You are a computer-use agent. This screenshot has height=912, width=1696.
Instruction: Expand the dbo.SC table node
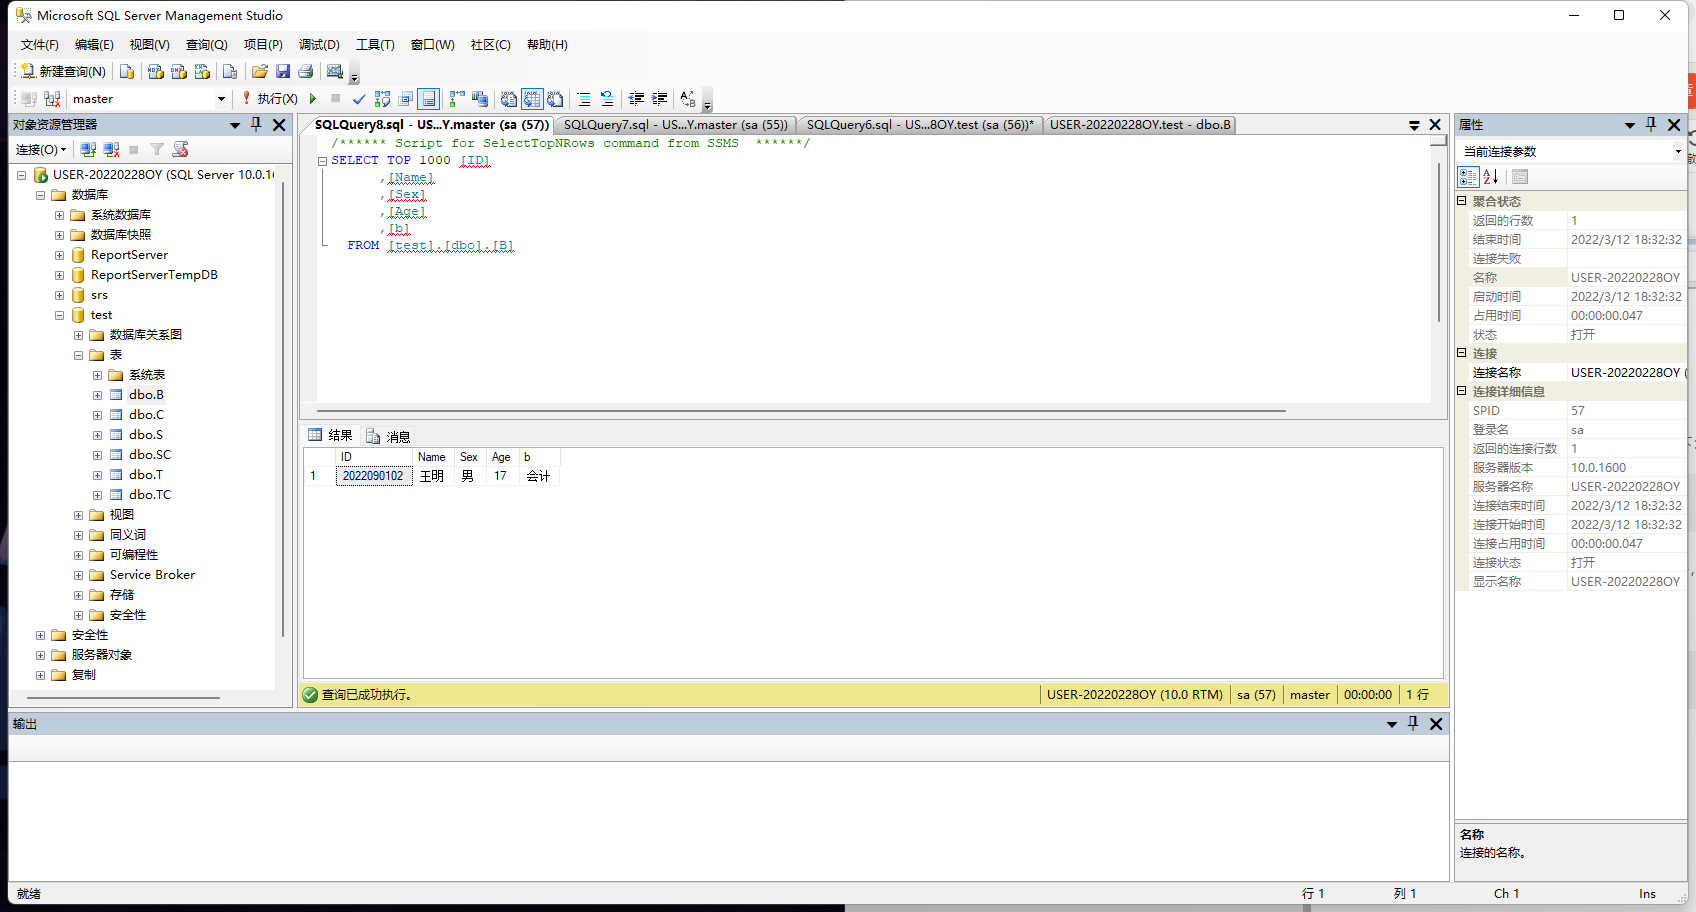click(x=97, y=455)
